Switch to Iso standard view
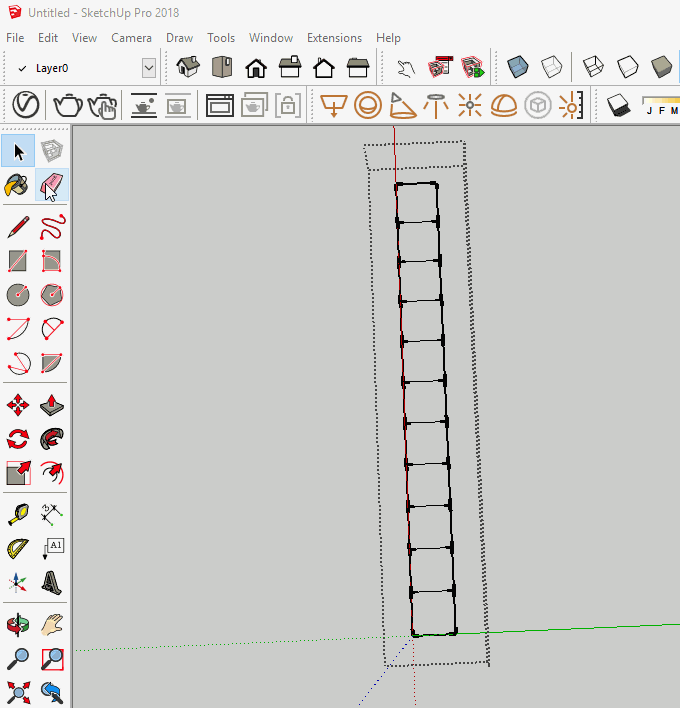 click(187, 68)
